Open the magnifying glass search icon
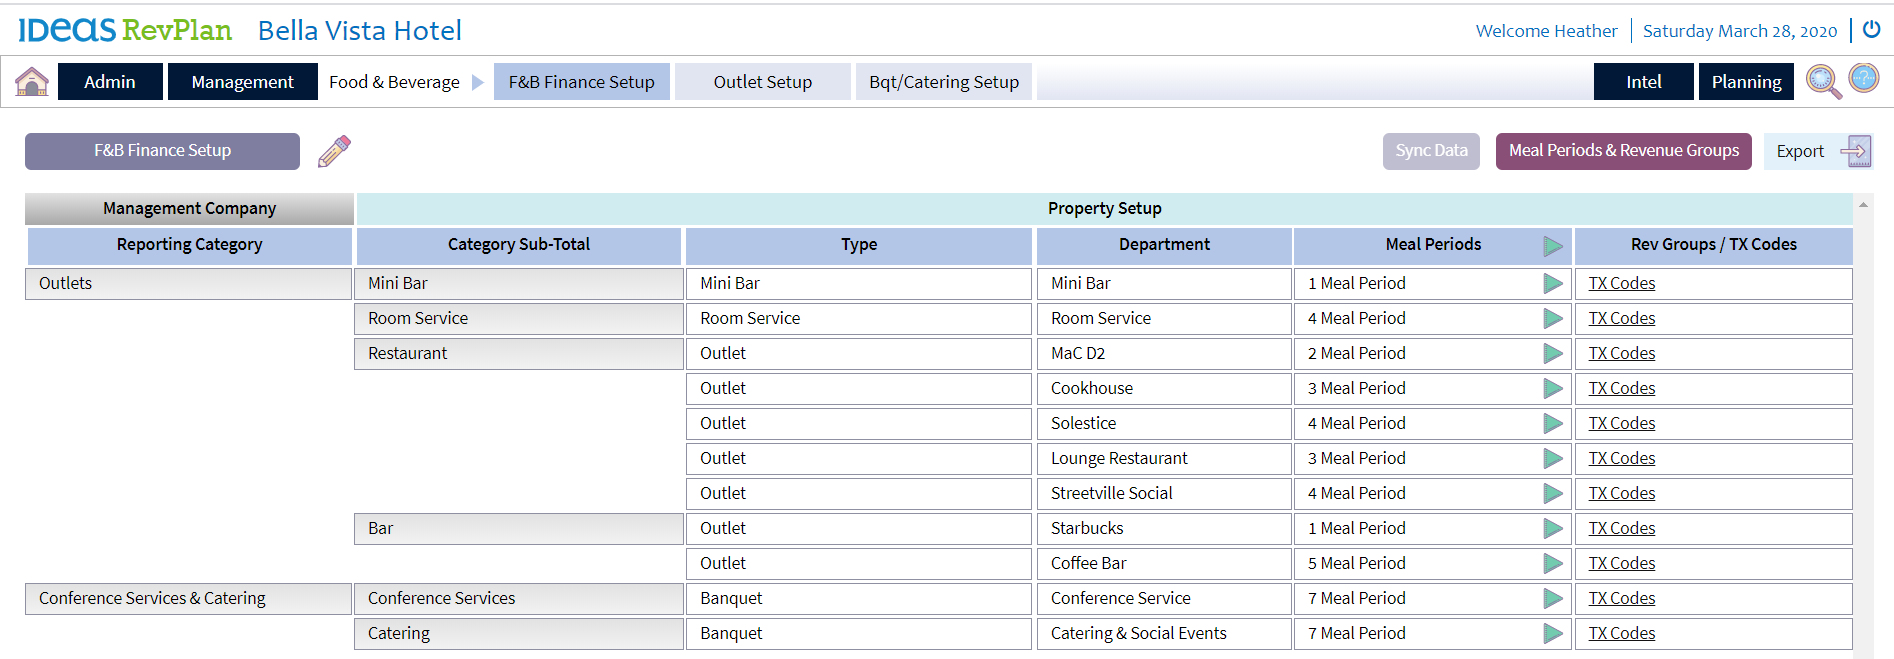This screenshot has height=659, width=1894. 1822,81
